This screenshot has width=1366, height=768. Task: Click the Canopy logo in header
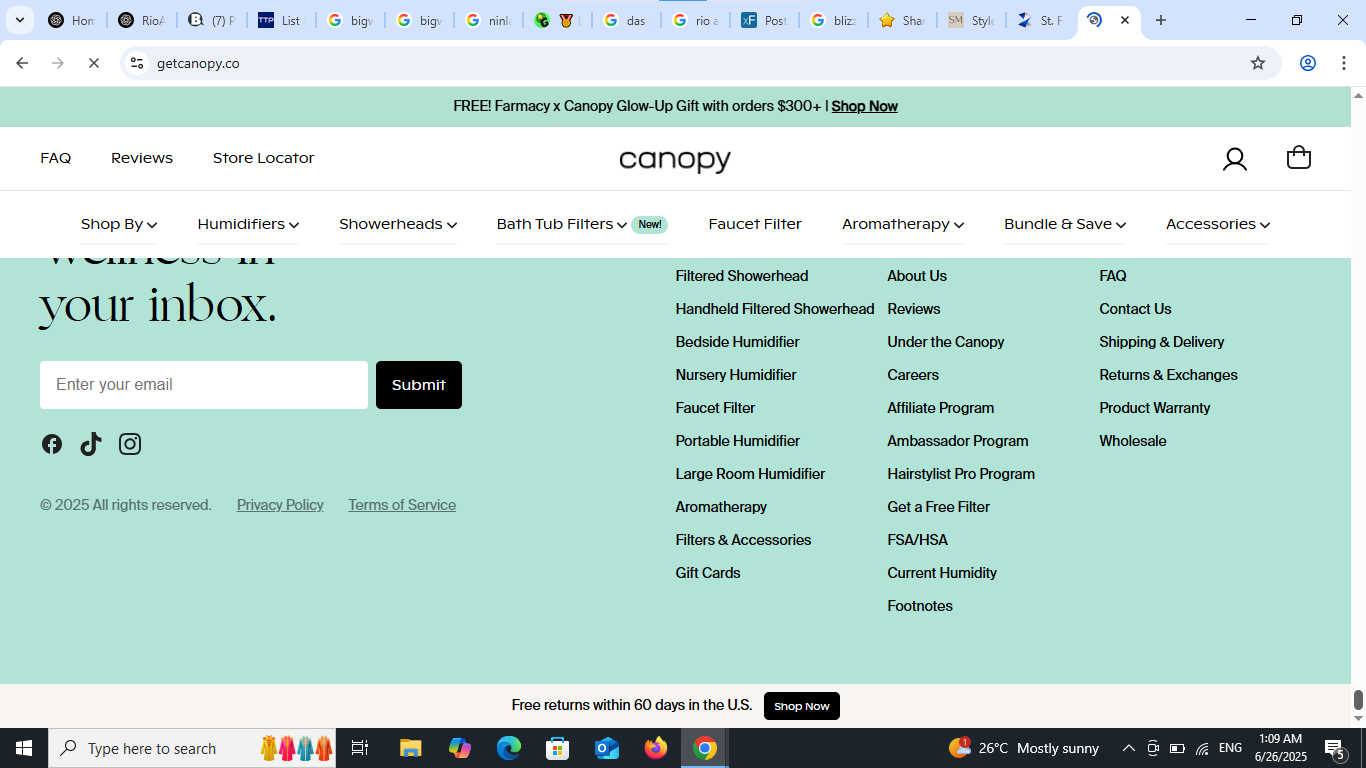(675, 160)
